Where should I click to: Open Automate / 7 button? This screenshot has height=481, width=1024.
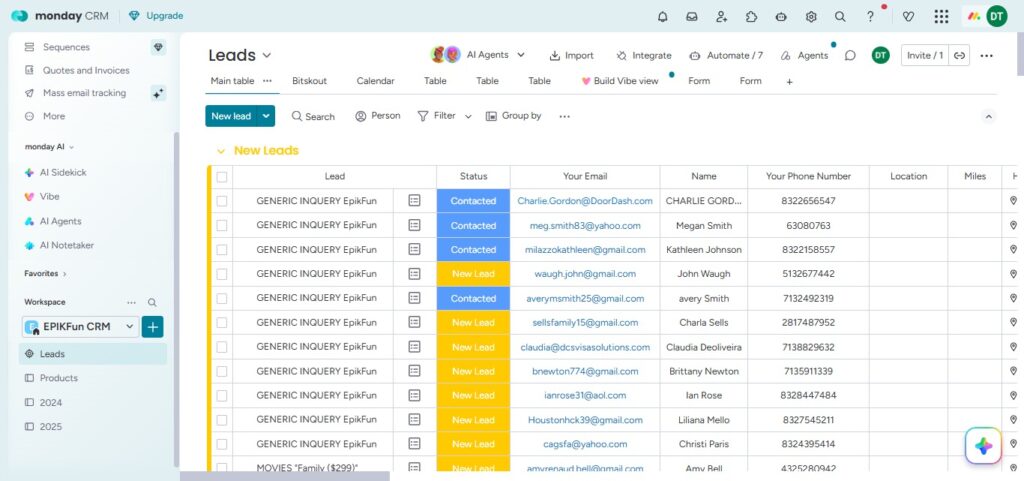726,55
